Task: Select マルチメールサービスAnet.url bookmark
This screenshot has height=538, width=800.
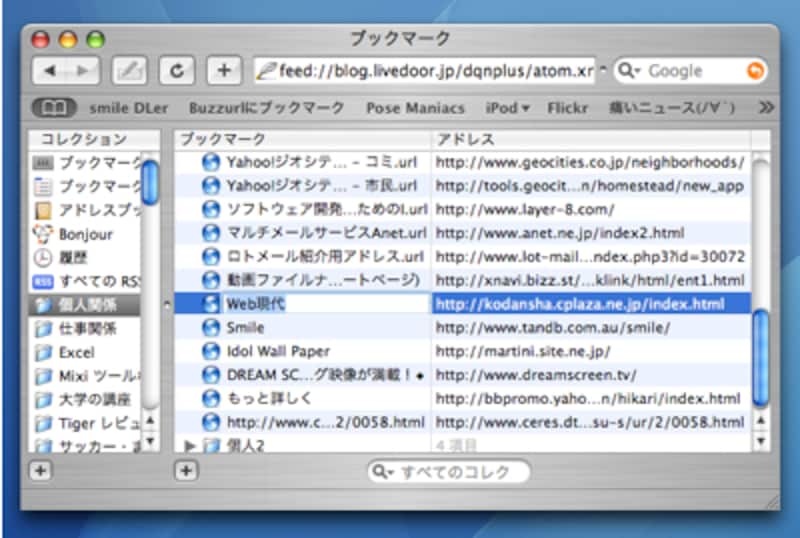Action: [x=462, y=233]
